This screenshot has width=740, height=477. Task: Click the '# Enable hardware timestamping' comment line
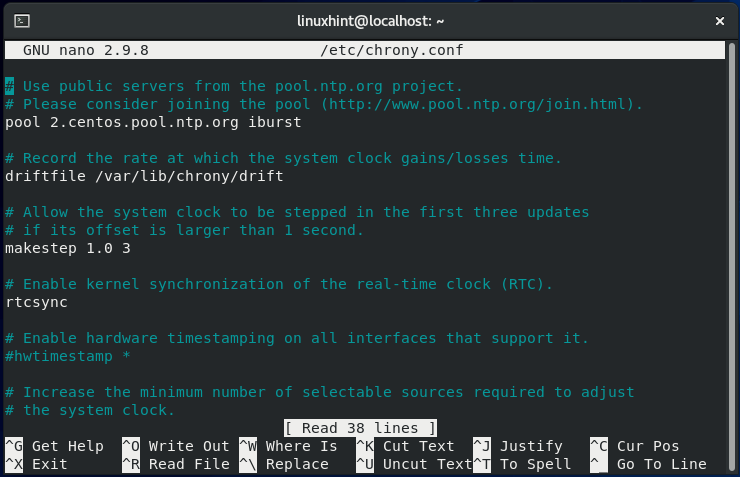tap(297, 338)
